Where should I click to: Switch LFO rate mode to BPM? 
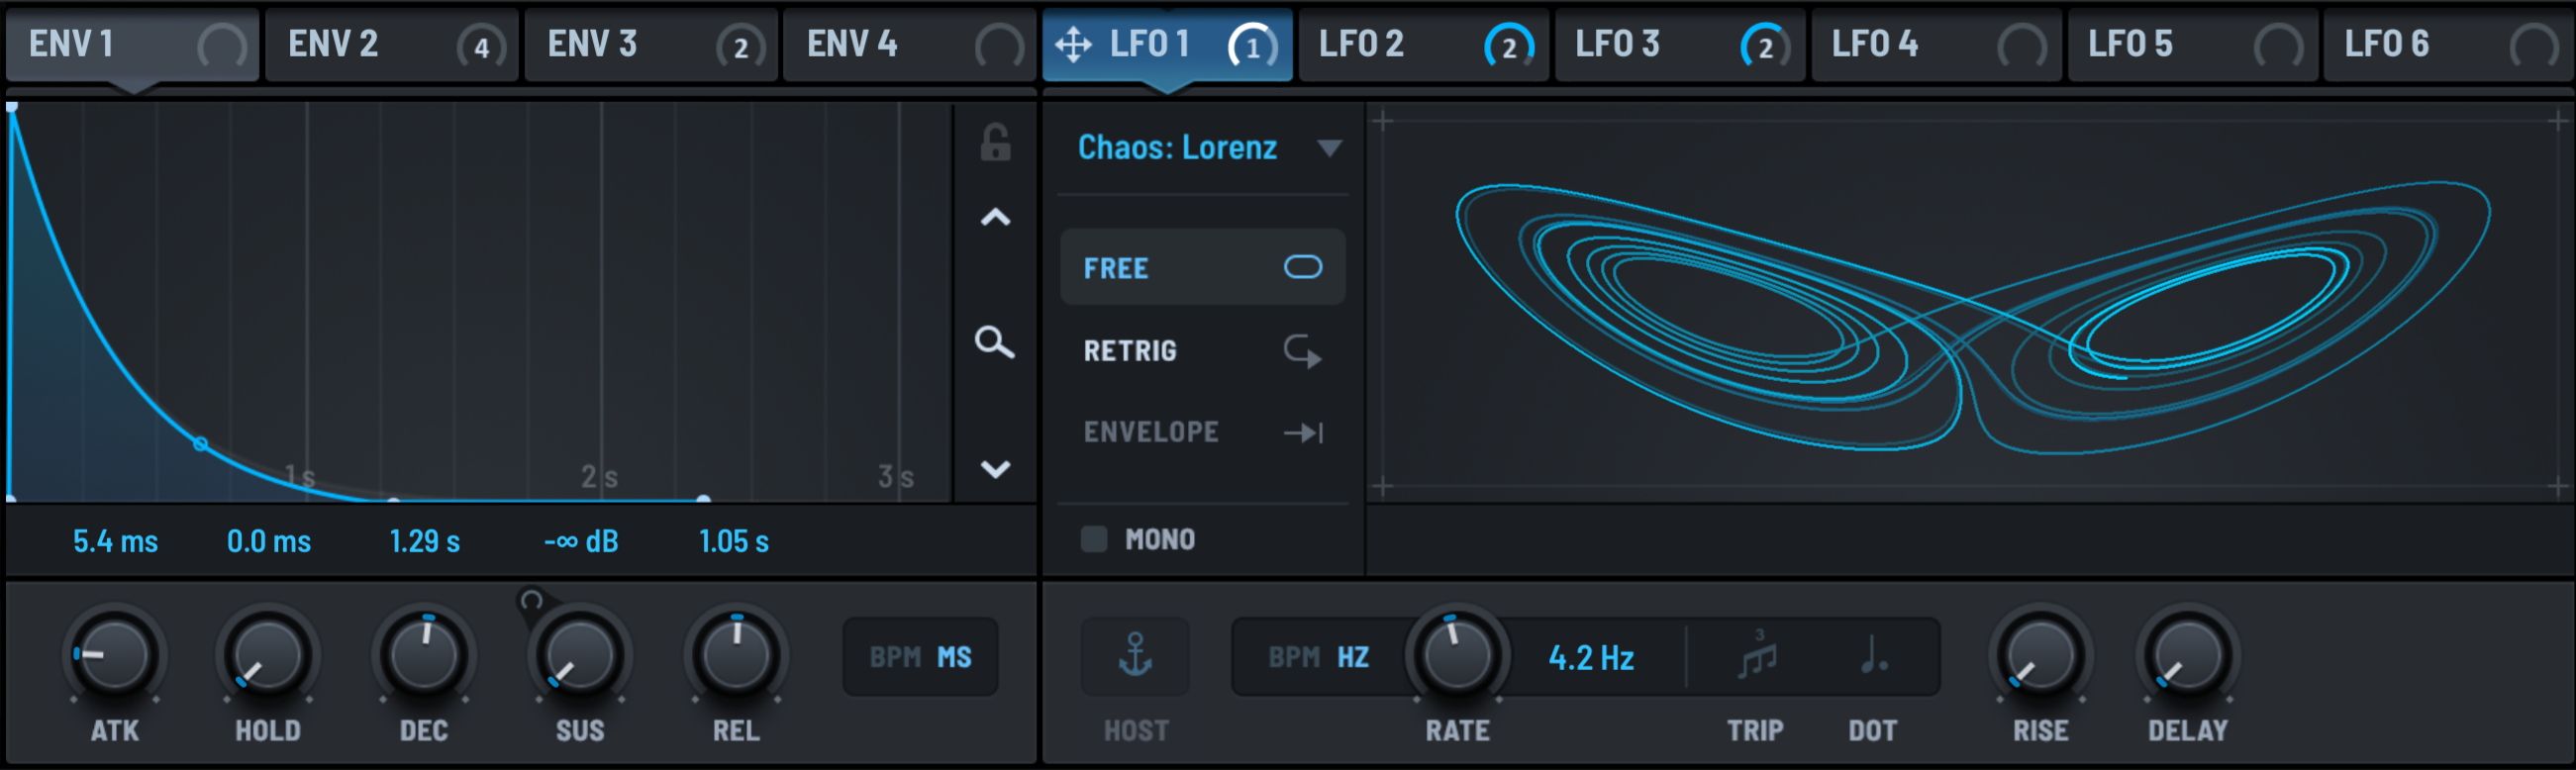click(1294, 657)
